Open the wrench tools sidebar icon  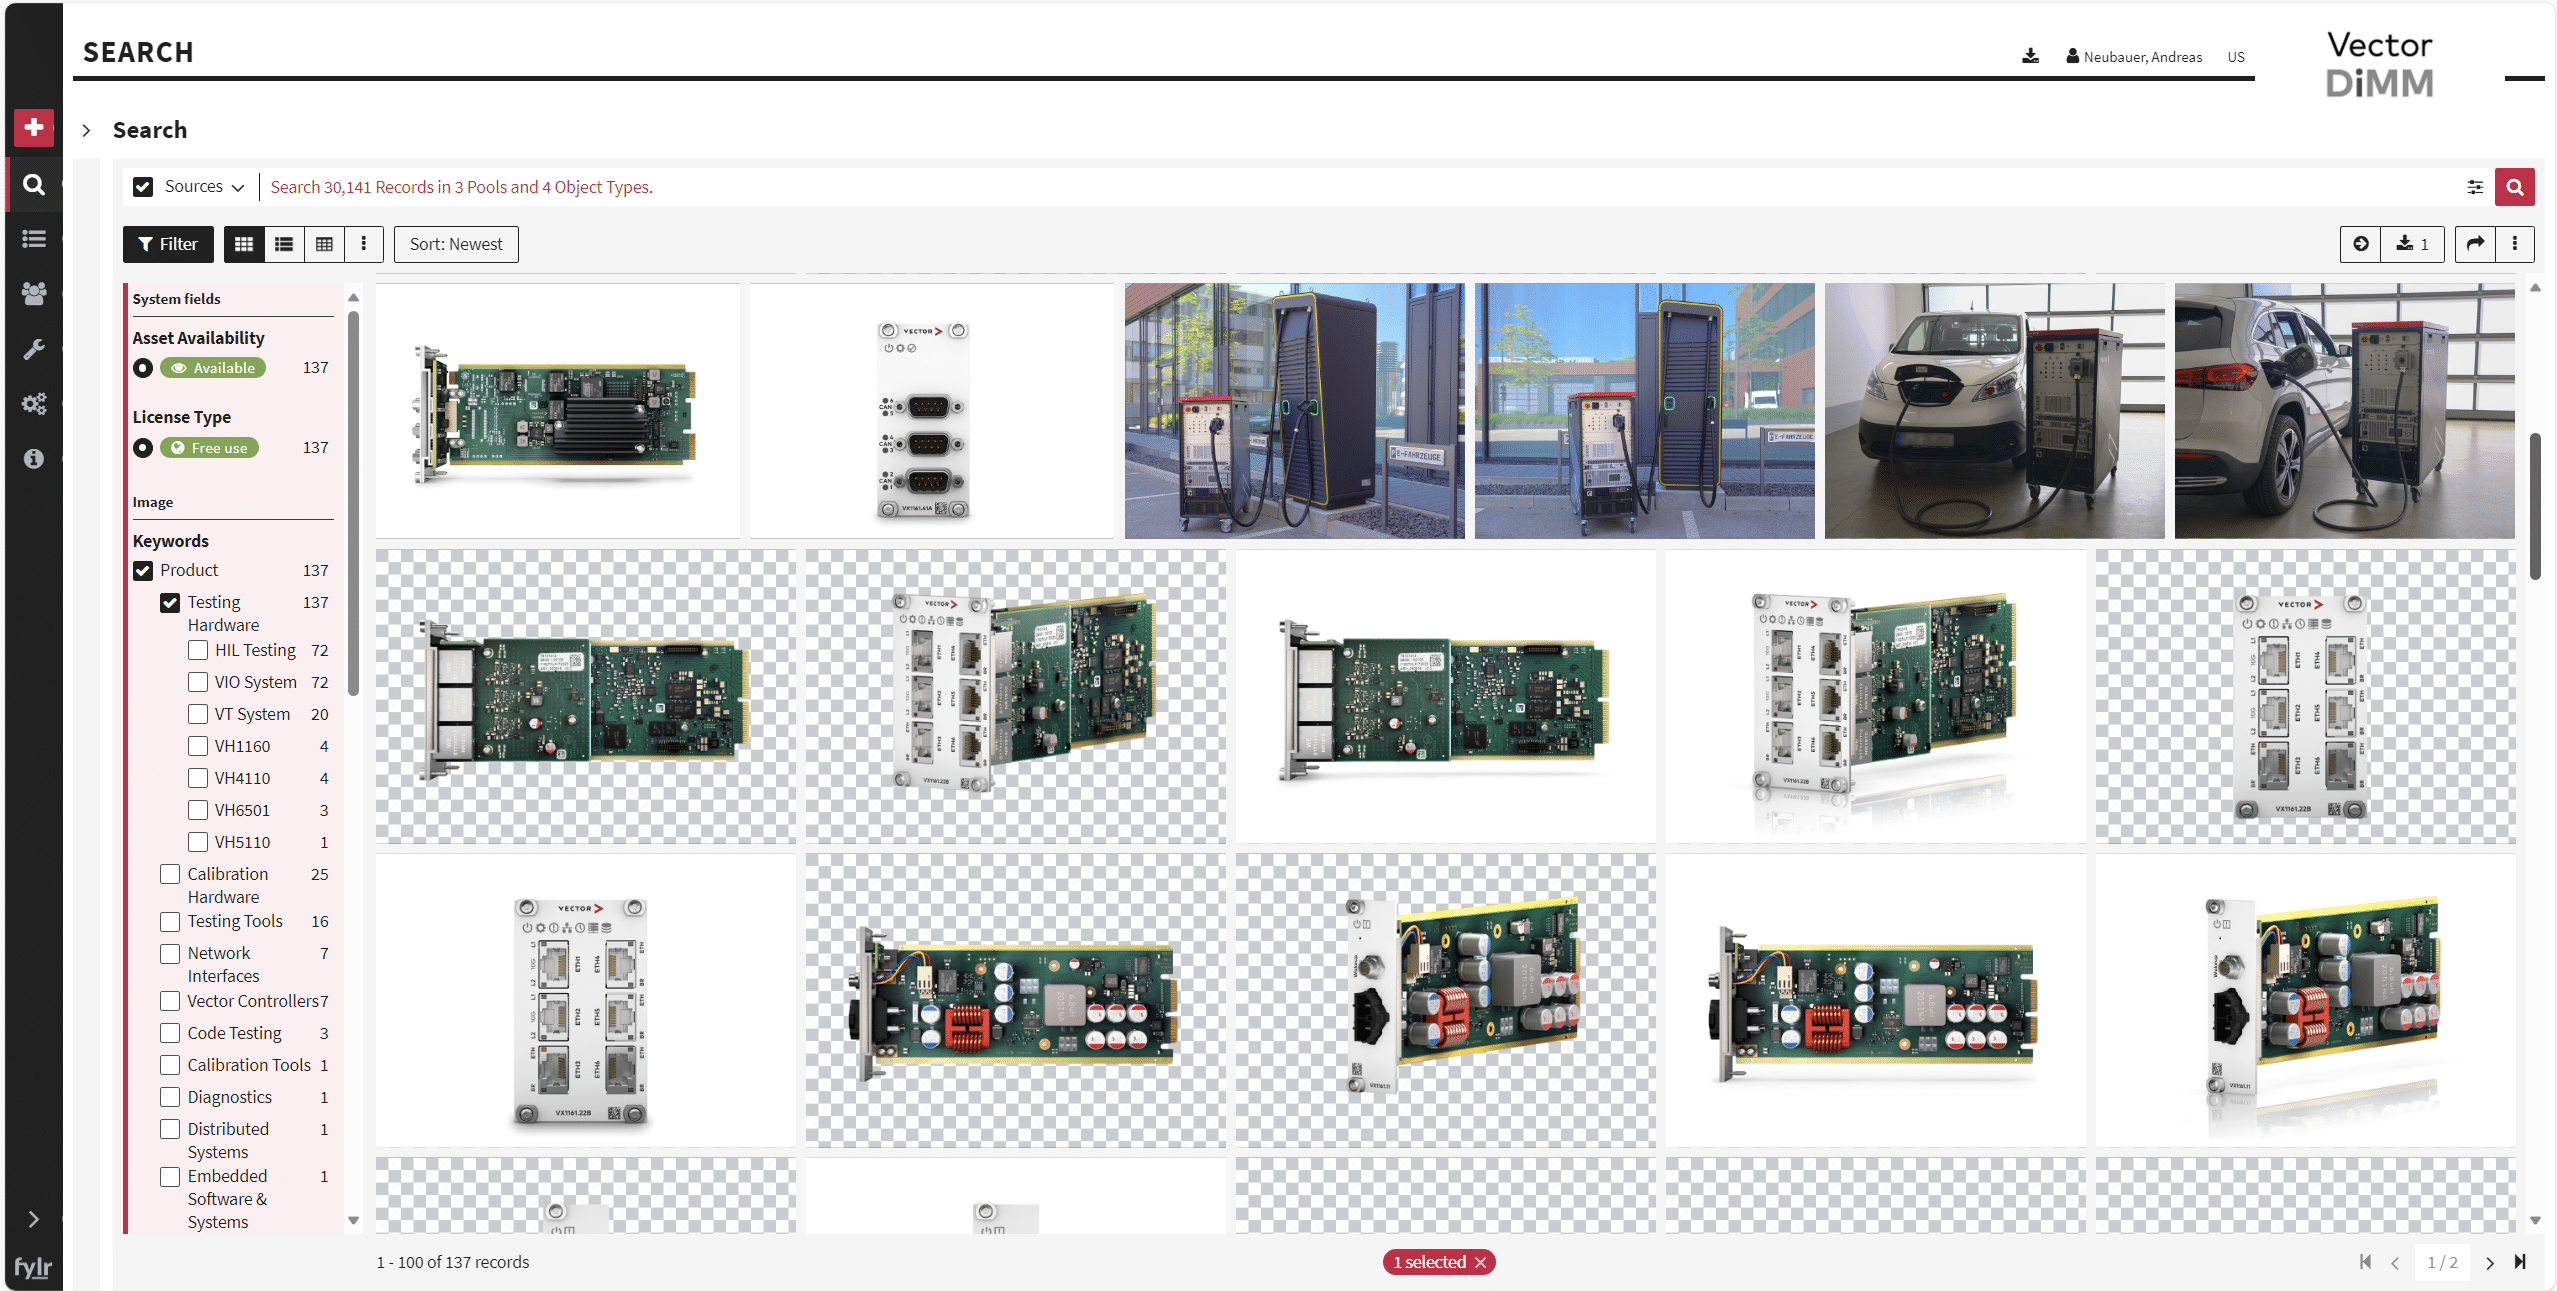(x=34, y=349)
